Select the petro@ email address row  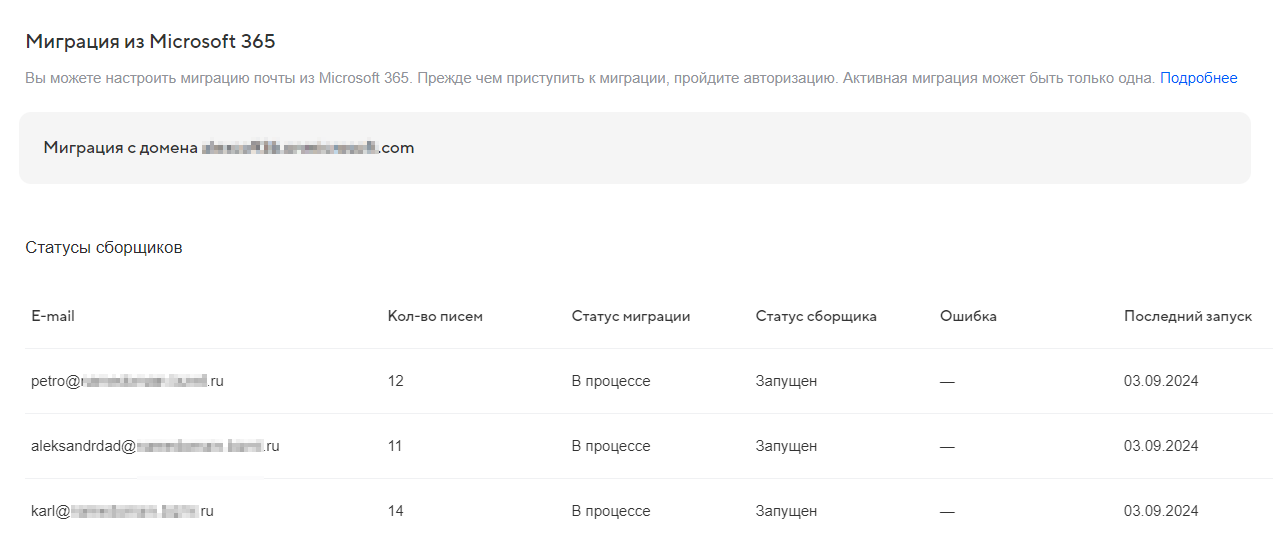[127, 381]
